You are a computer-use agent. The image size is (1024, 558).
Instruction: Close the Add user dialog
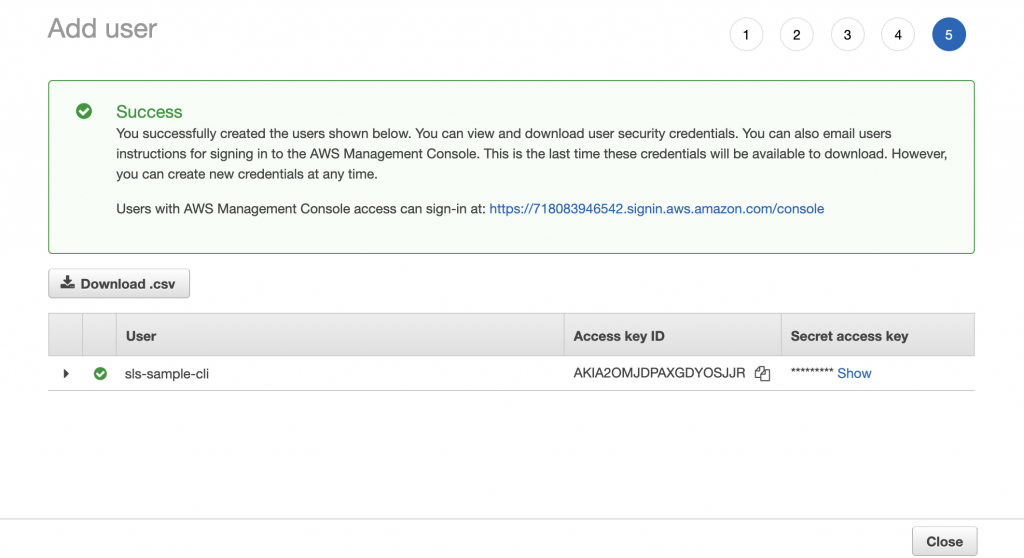[944, 541]
